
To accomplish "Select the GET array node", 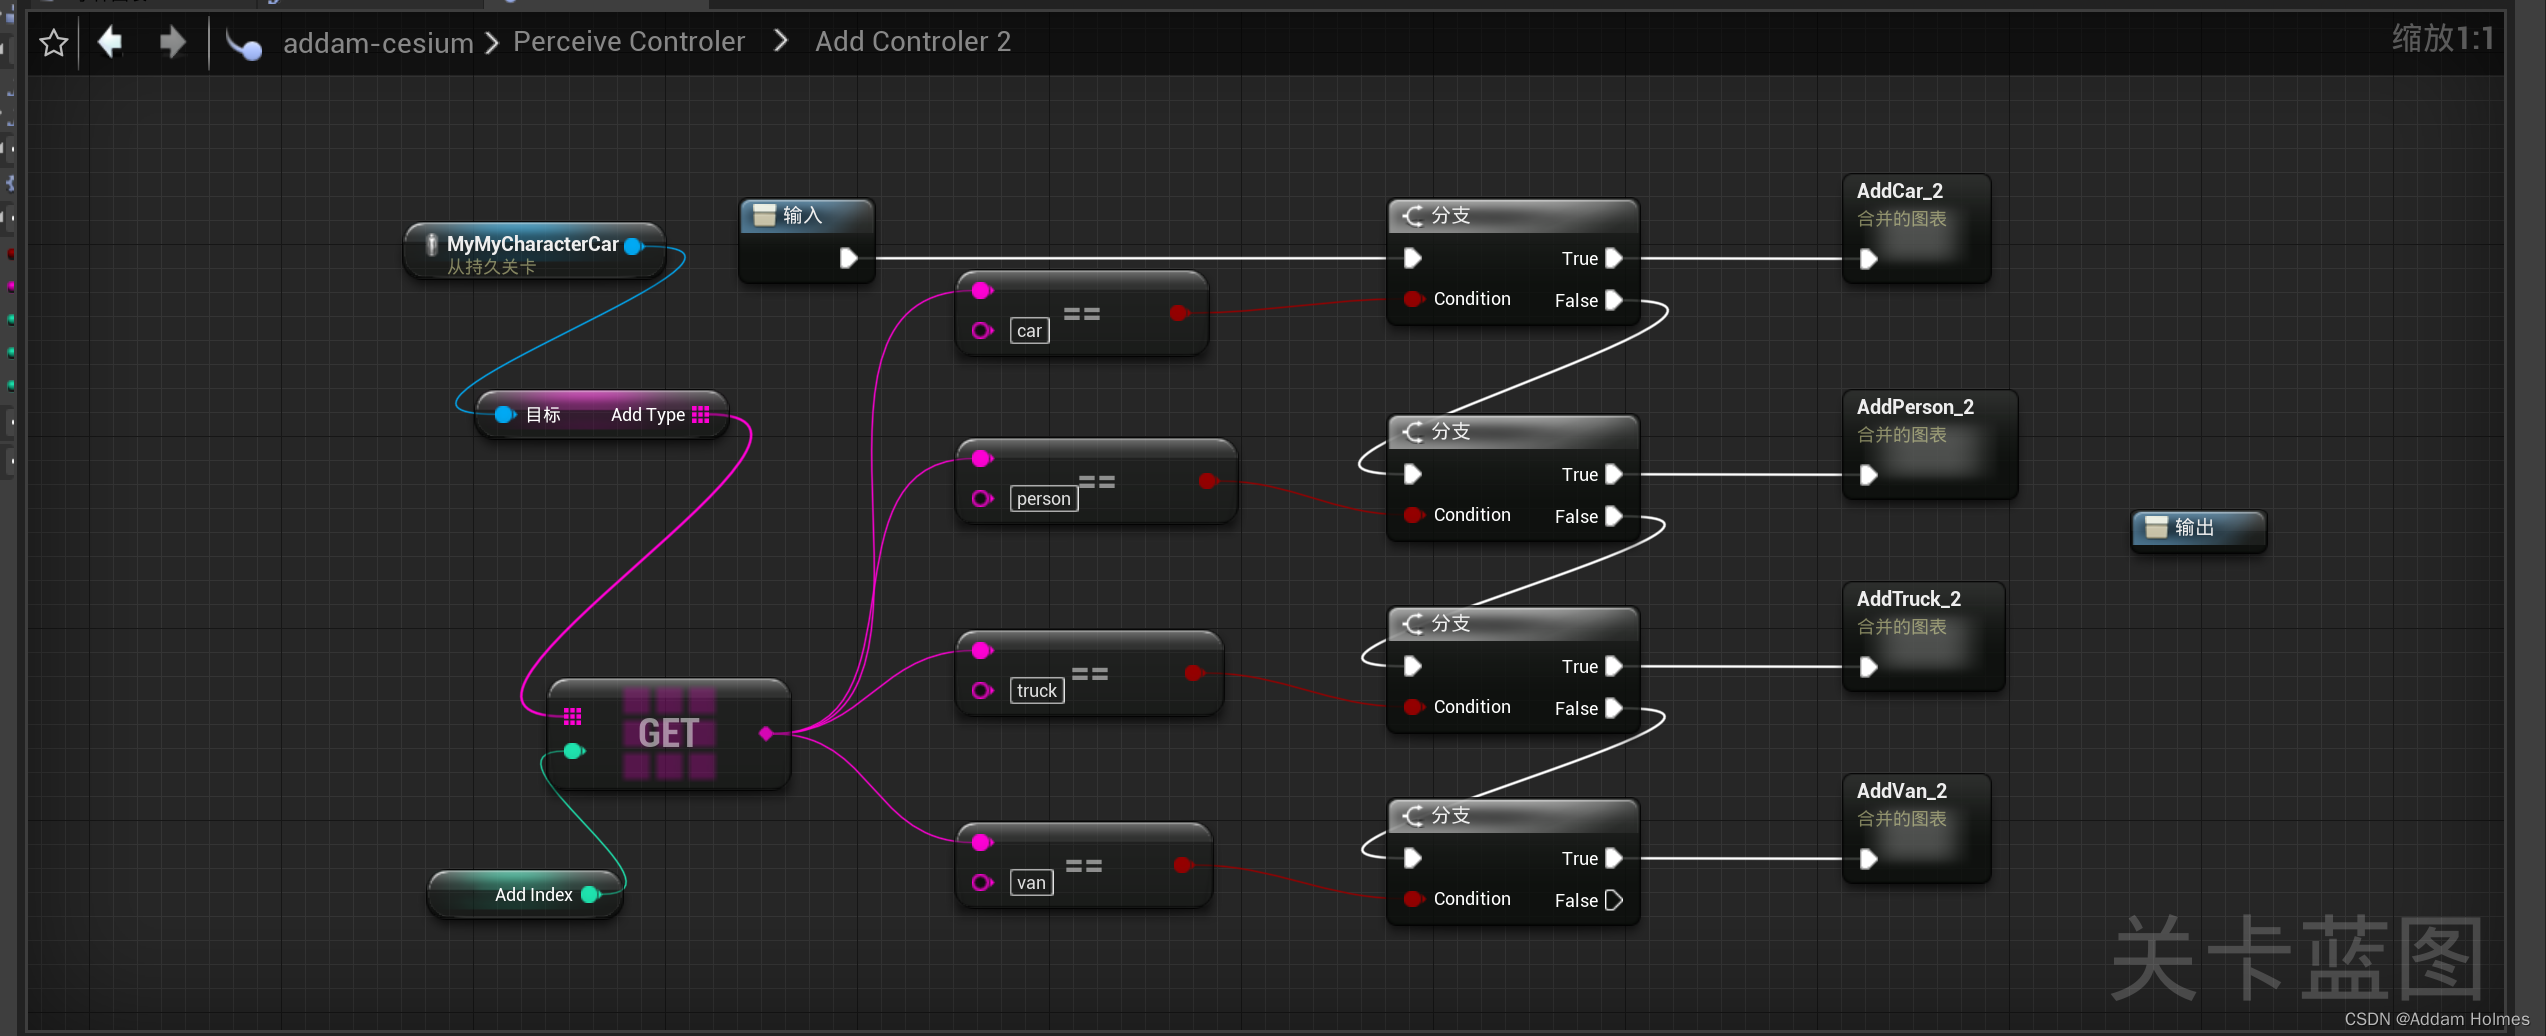I will point(668,733).
